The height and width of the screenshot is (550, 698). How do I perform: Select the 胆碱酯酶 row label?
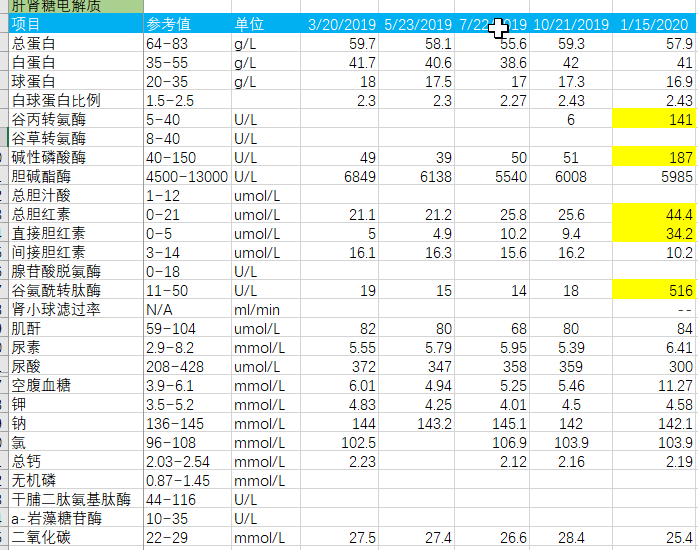click(41, 177)
